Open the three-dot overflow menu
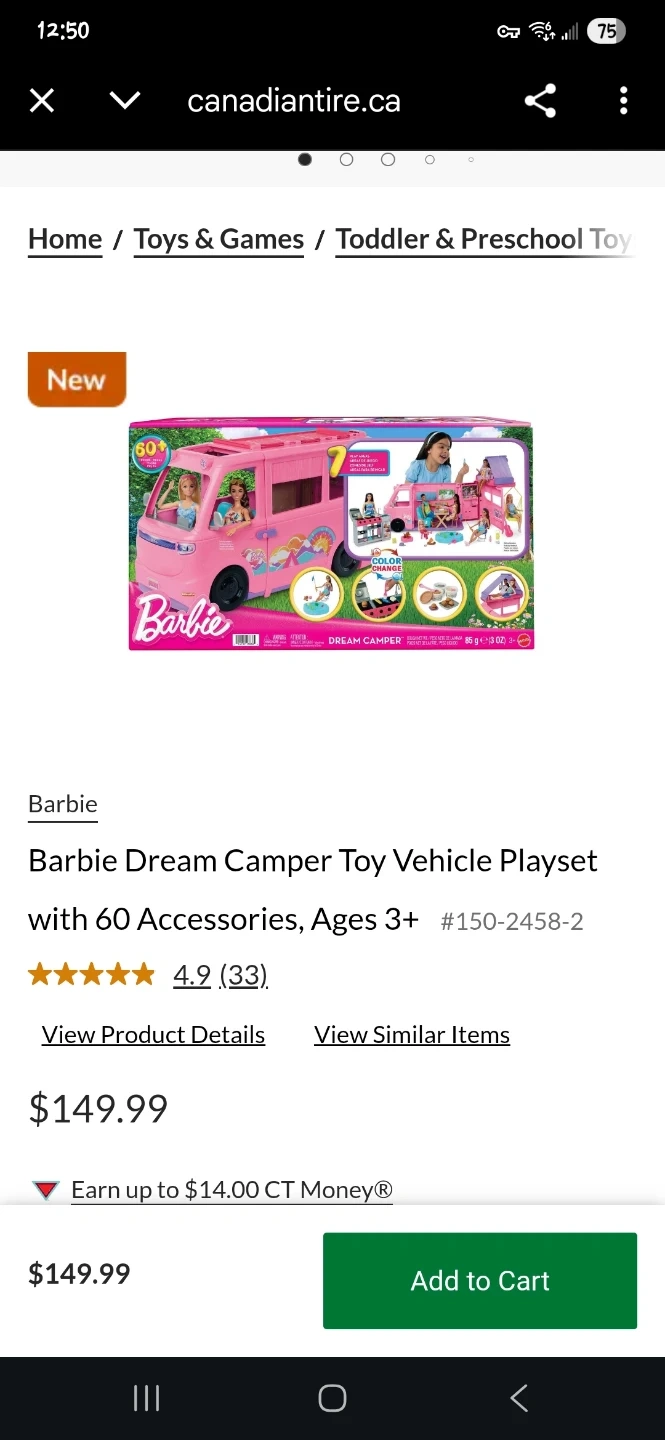Screen dimensions: 665x1440 point(623,101)
